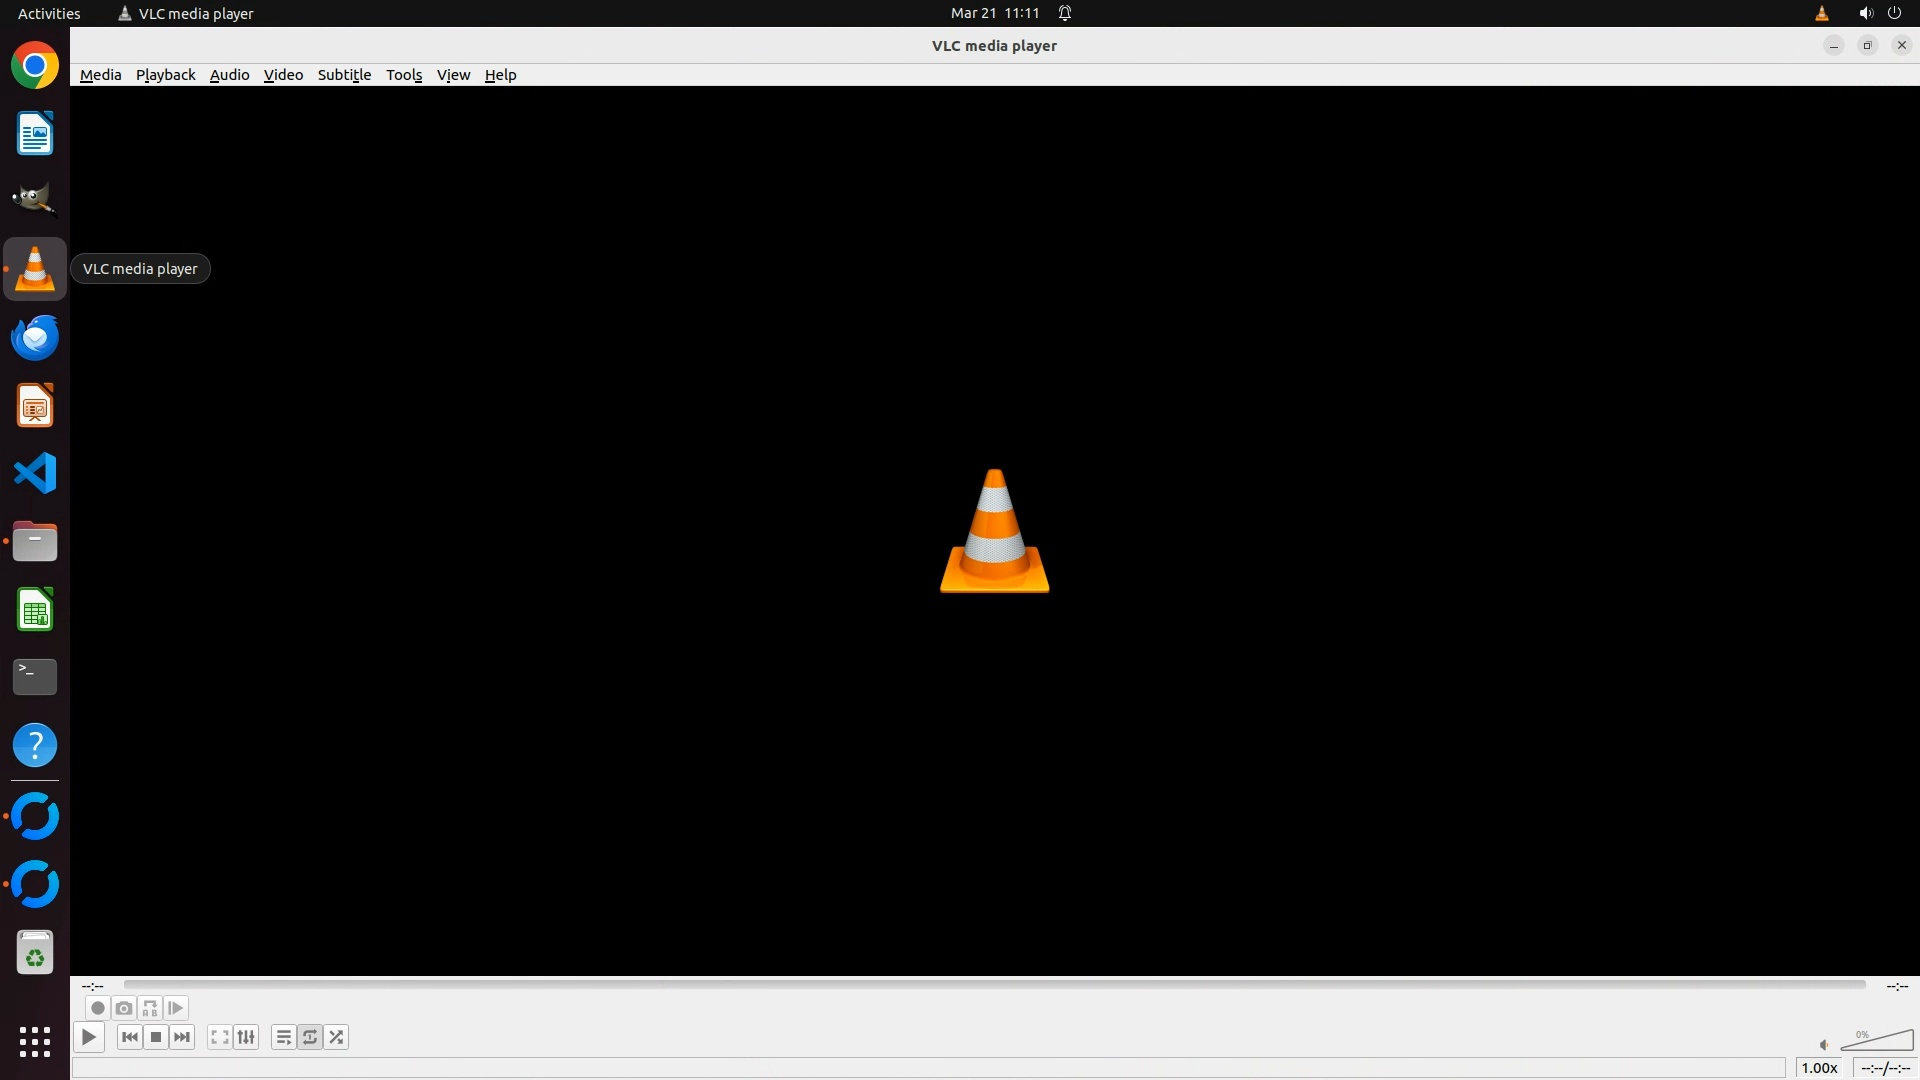
Task: Toggle random shuffle playback
Action: tap(337, 1037)
